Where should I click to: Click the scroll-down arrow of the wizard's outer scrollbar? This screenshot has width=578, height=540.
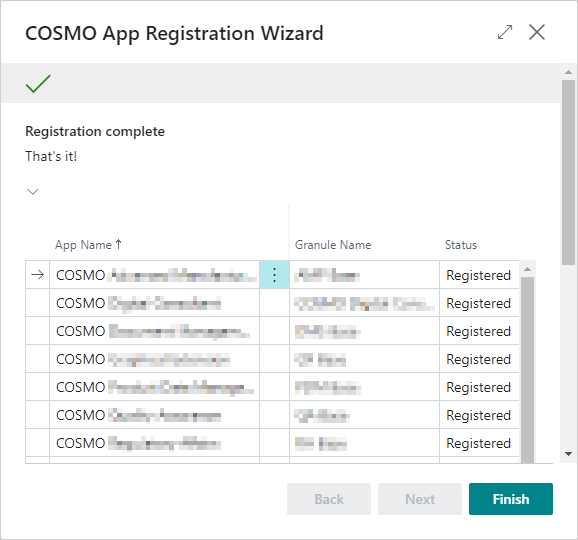click(x=568, y=454)
